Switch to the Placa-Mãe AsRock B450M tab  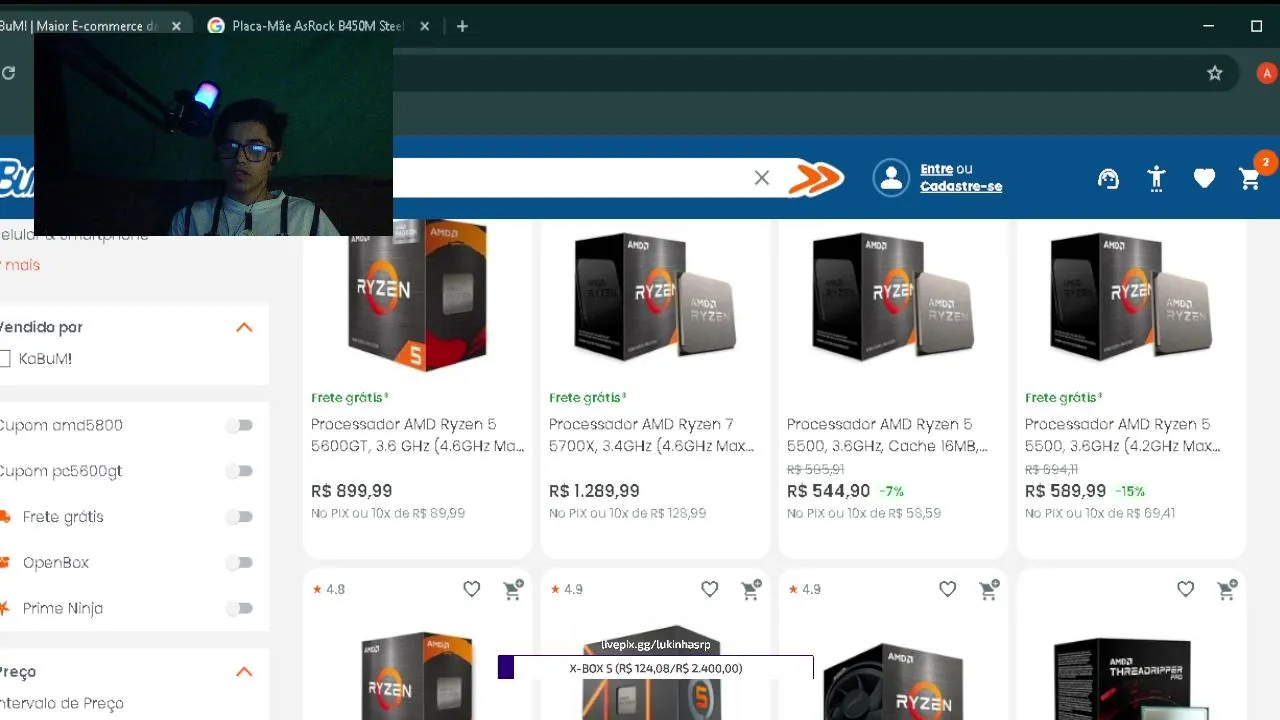pyautogui.click(x=318, y=26)
